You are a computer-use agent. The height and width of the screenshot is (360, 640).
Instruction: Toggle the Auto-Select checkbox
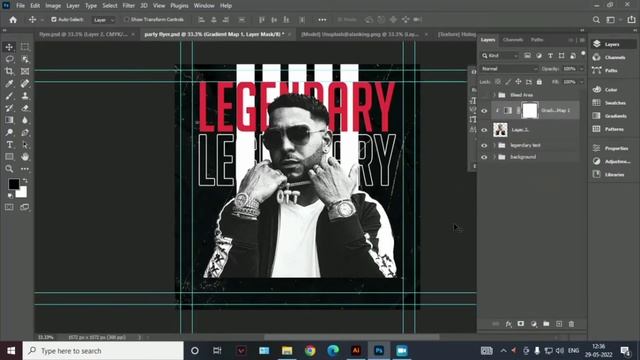tap(54, 19)
